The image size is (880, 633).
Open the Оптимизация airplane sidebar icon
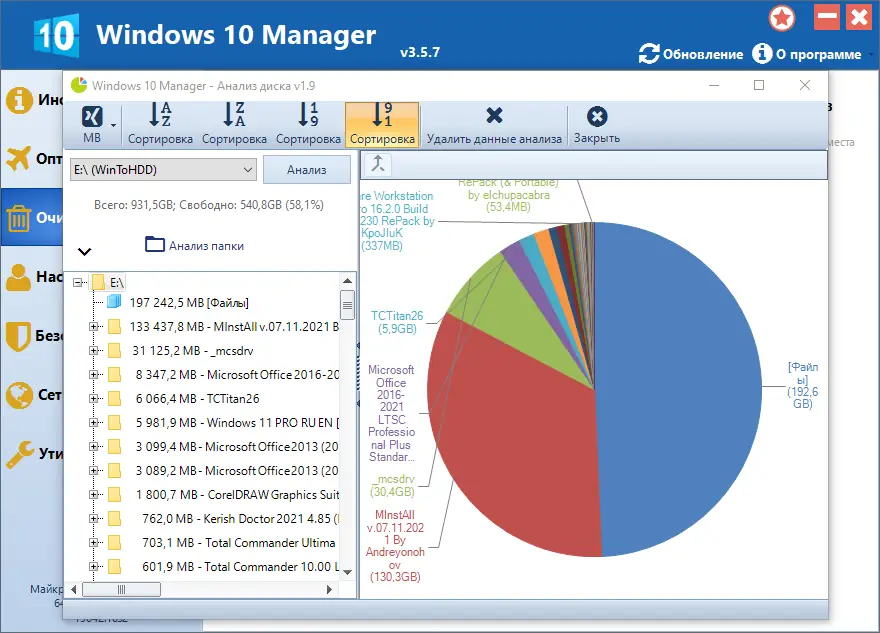[19, 158]
